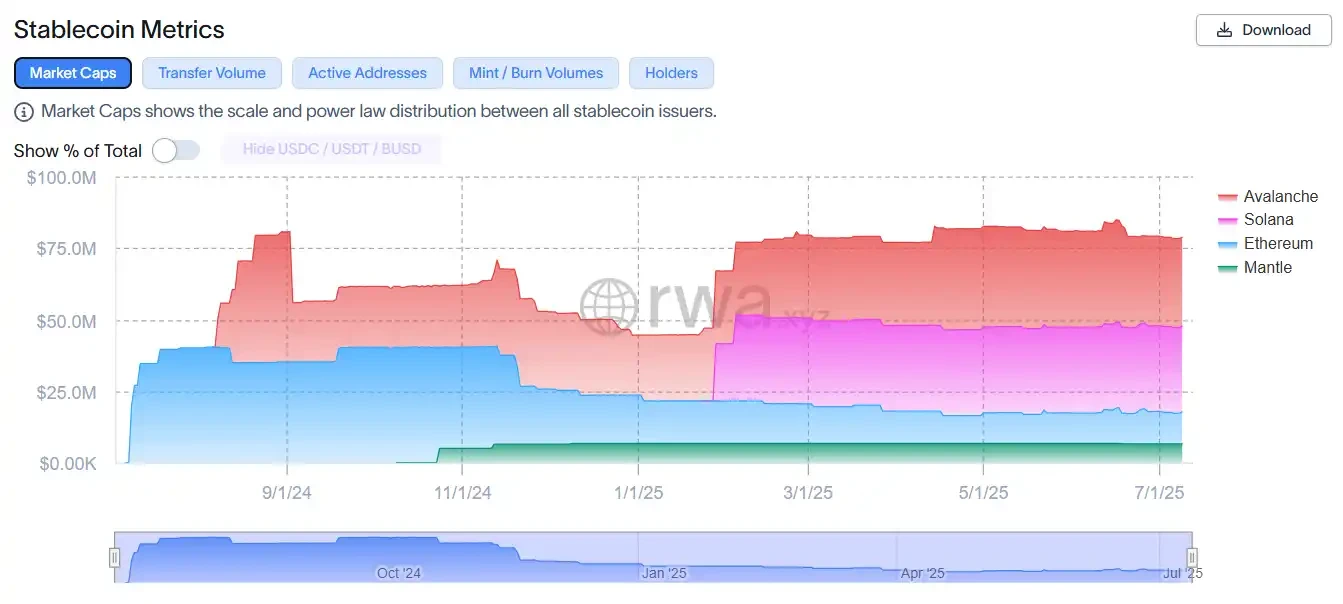Toggle the Solana legend series
Image resolution: width=1343 pixels, height=604 pixels.
1268,220
